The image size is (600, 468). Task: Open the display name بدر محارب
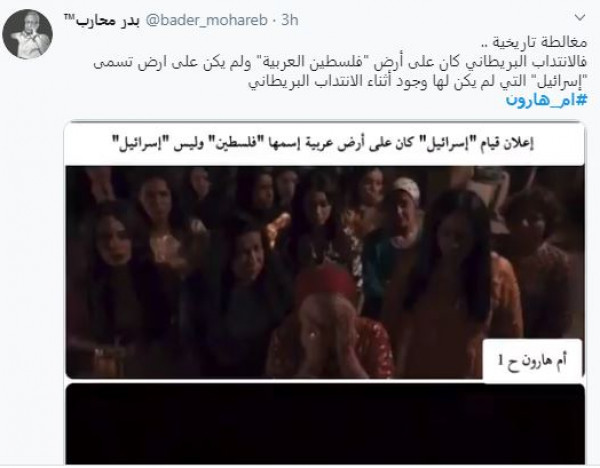pos(107,20)
